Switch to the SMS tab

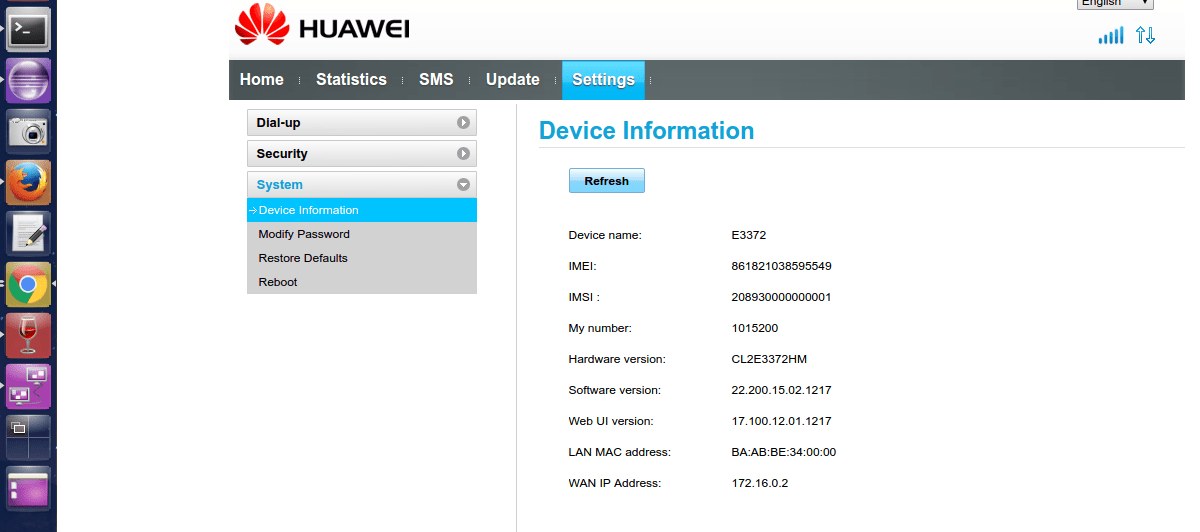tap(436, 80)
